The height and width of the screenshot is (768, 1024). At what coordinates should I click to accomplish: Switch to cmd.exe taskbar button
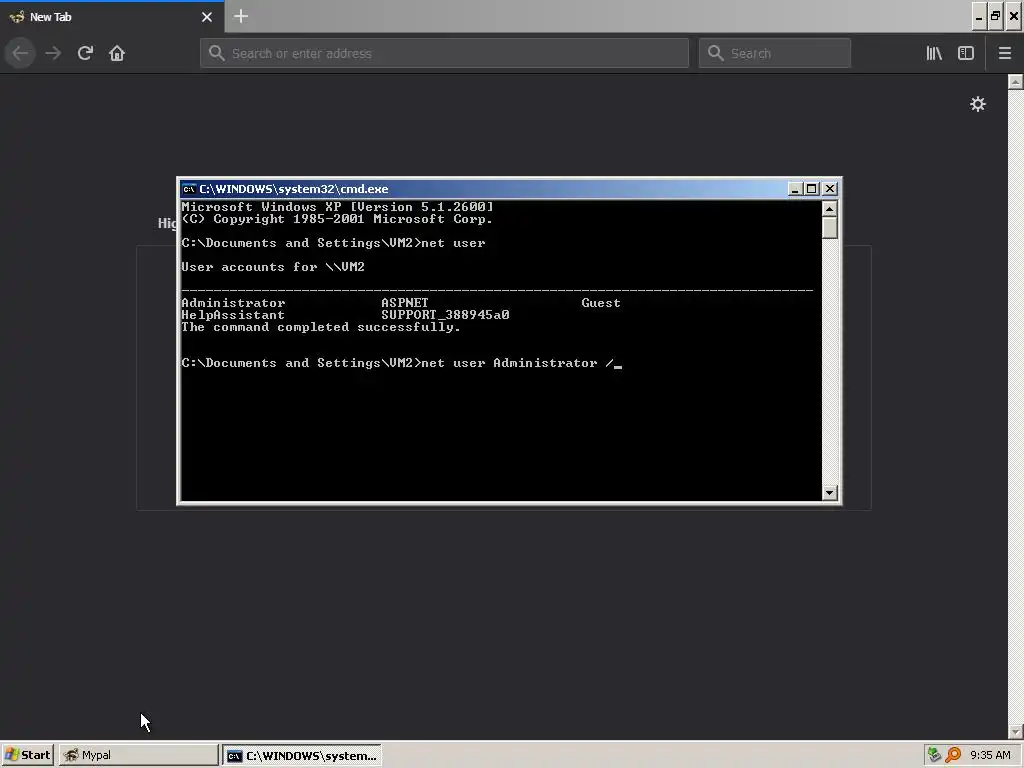point(302,755)
